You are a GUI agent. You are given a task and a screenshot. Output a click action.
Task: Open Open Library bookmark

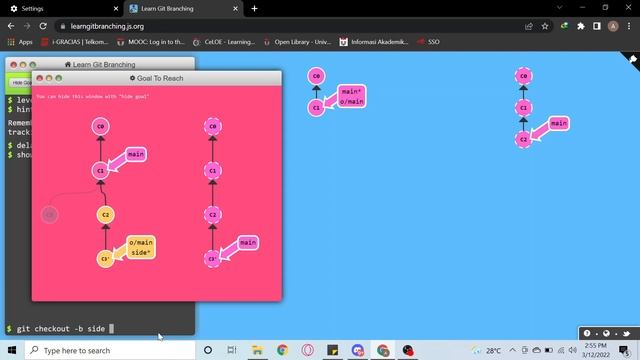(x=298, y=42)
